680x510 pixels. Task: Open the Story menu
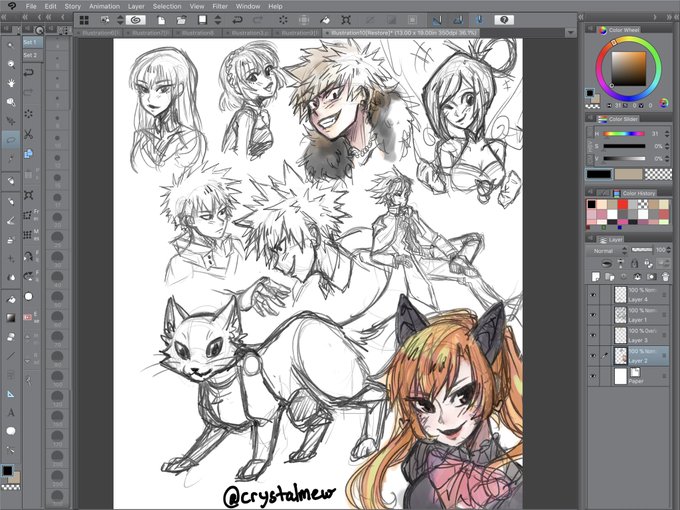coord(72,7)
